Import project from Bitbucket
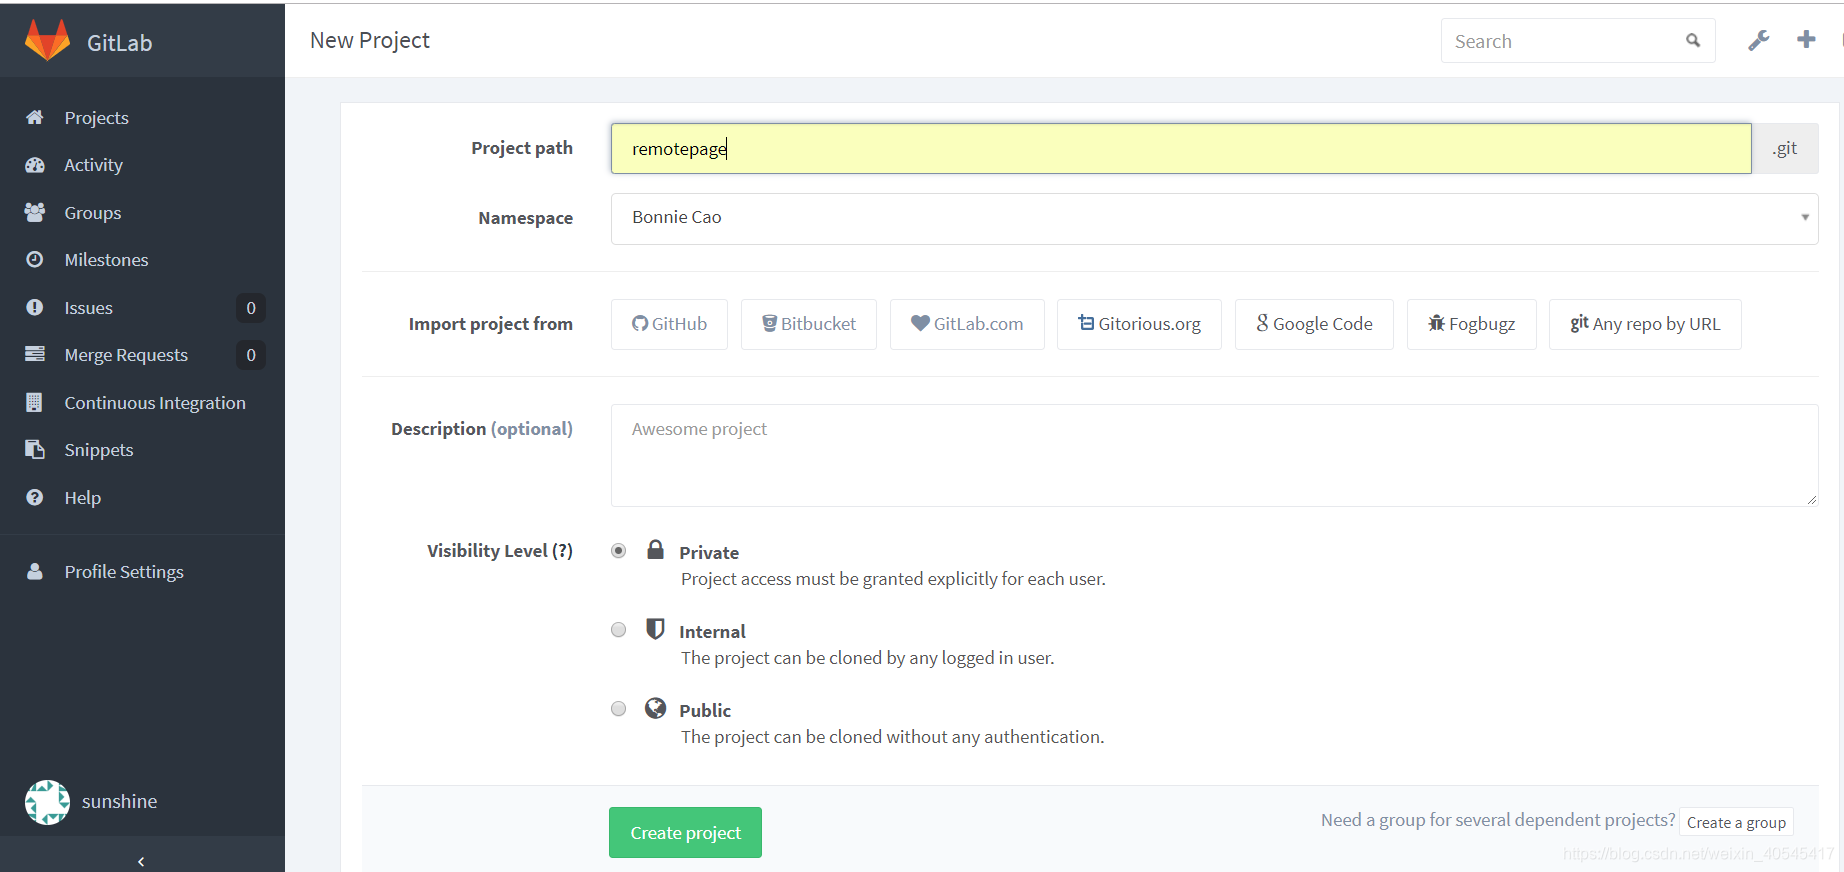The width and height of the screenshot is (1844, 872). pos(809,324)
